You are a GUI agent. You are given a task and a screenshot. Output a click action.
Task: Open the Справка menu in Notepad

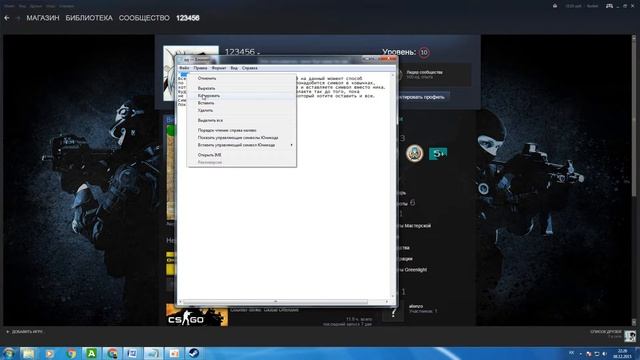249,68
